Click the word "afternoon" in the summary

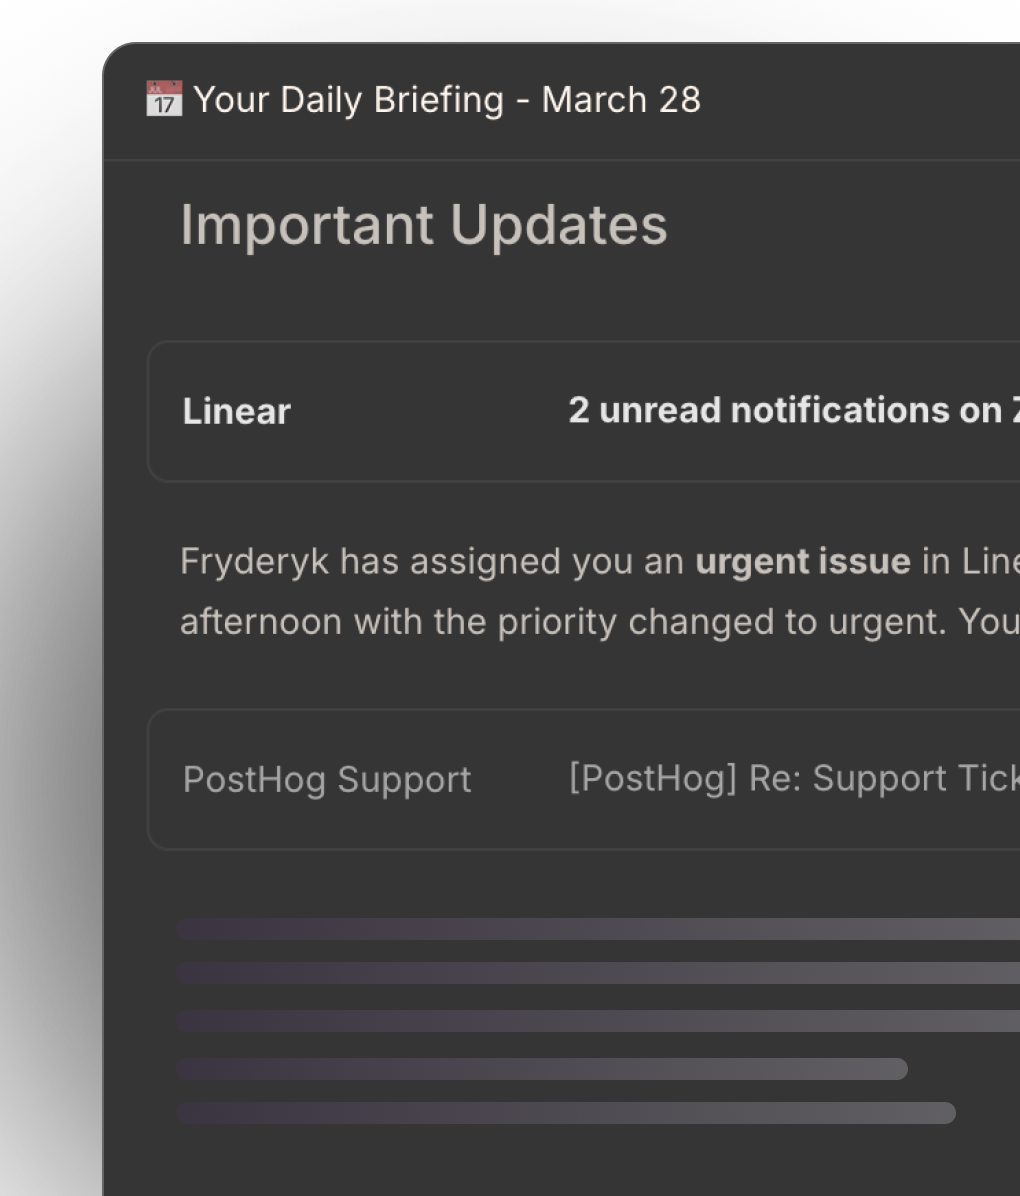[x=262, y=622]
